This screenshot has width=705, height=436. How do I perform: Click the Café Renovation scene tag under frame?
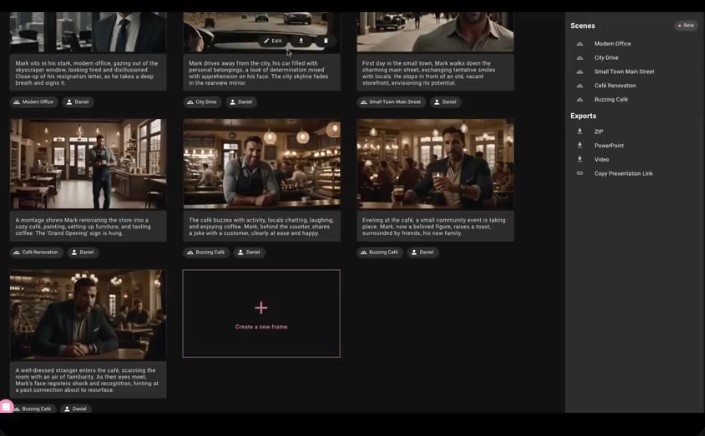point(36,252)
